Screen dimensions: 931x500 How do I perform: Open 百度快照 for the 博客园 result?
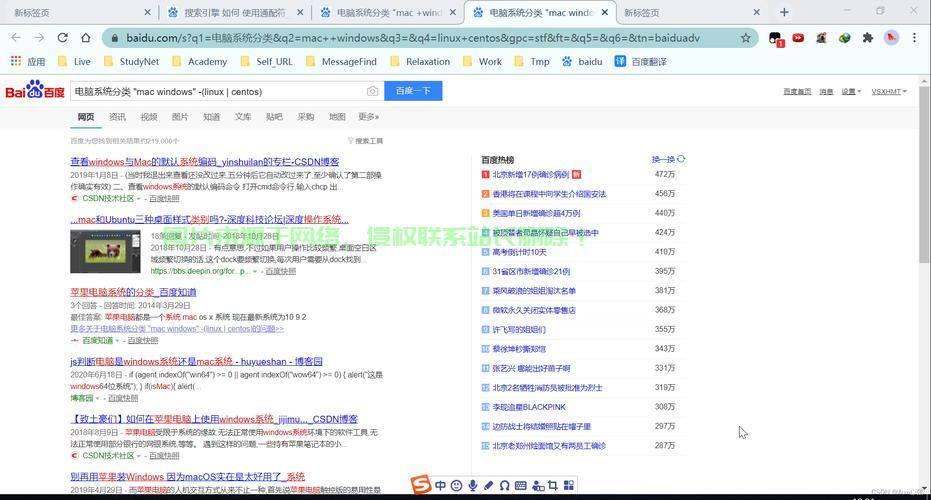point(123,398)
